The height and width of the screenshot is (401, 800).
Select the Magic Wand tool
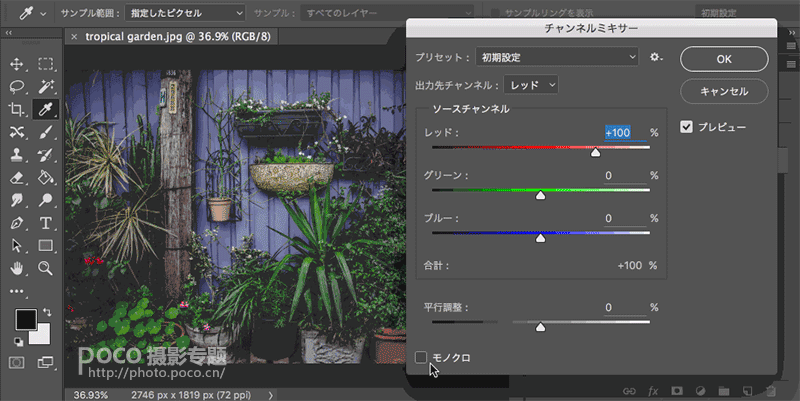tap(45, 86)
